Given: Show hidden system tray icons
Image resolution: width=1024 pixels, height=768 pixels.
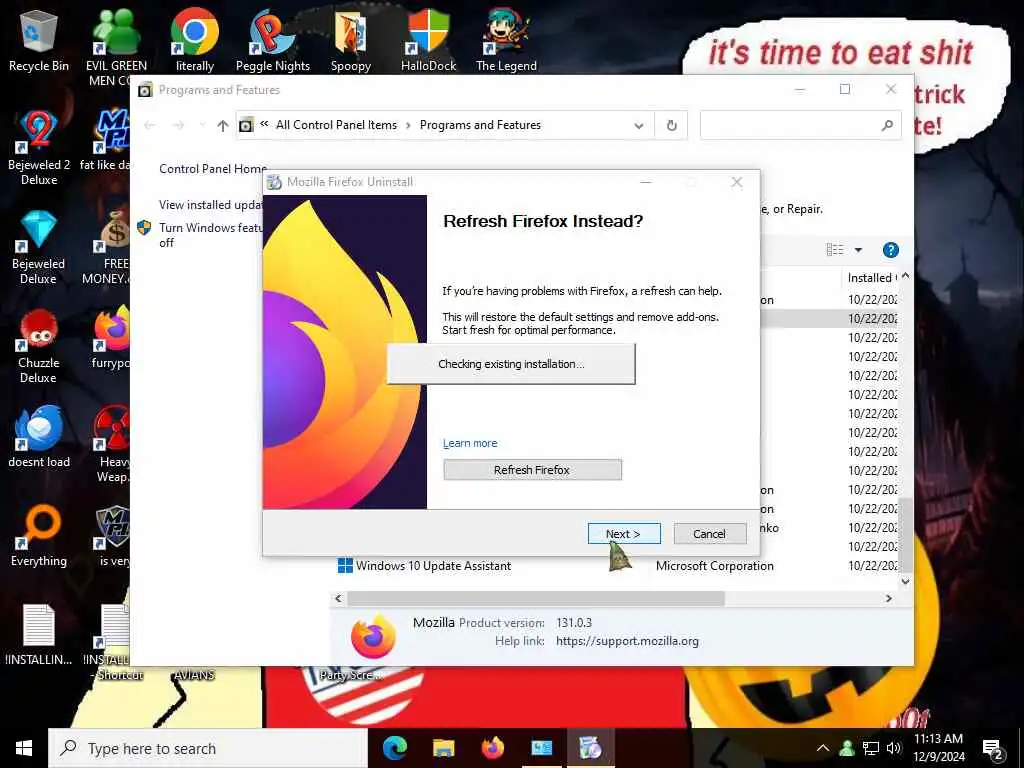Looking at the screenshot, I should [823, 748].
